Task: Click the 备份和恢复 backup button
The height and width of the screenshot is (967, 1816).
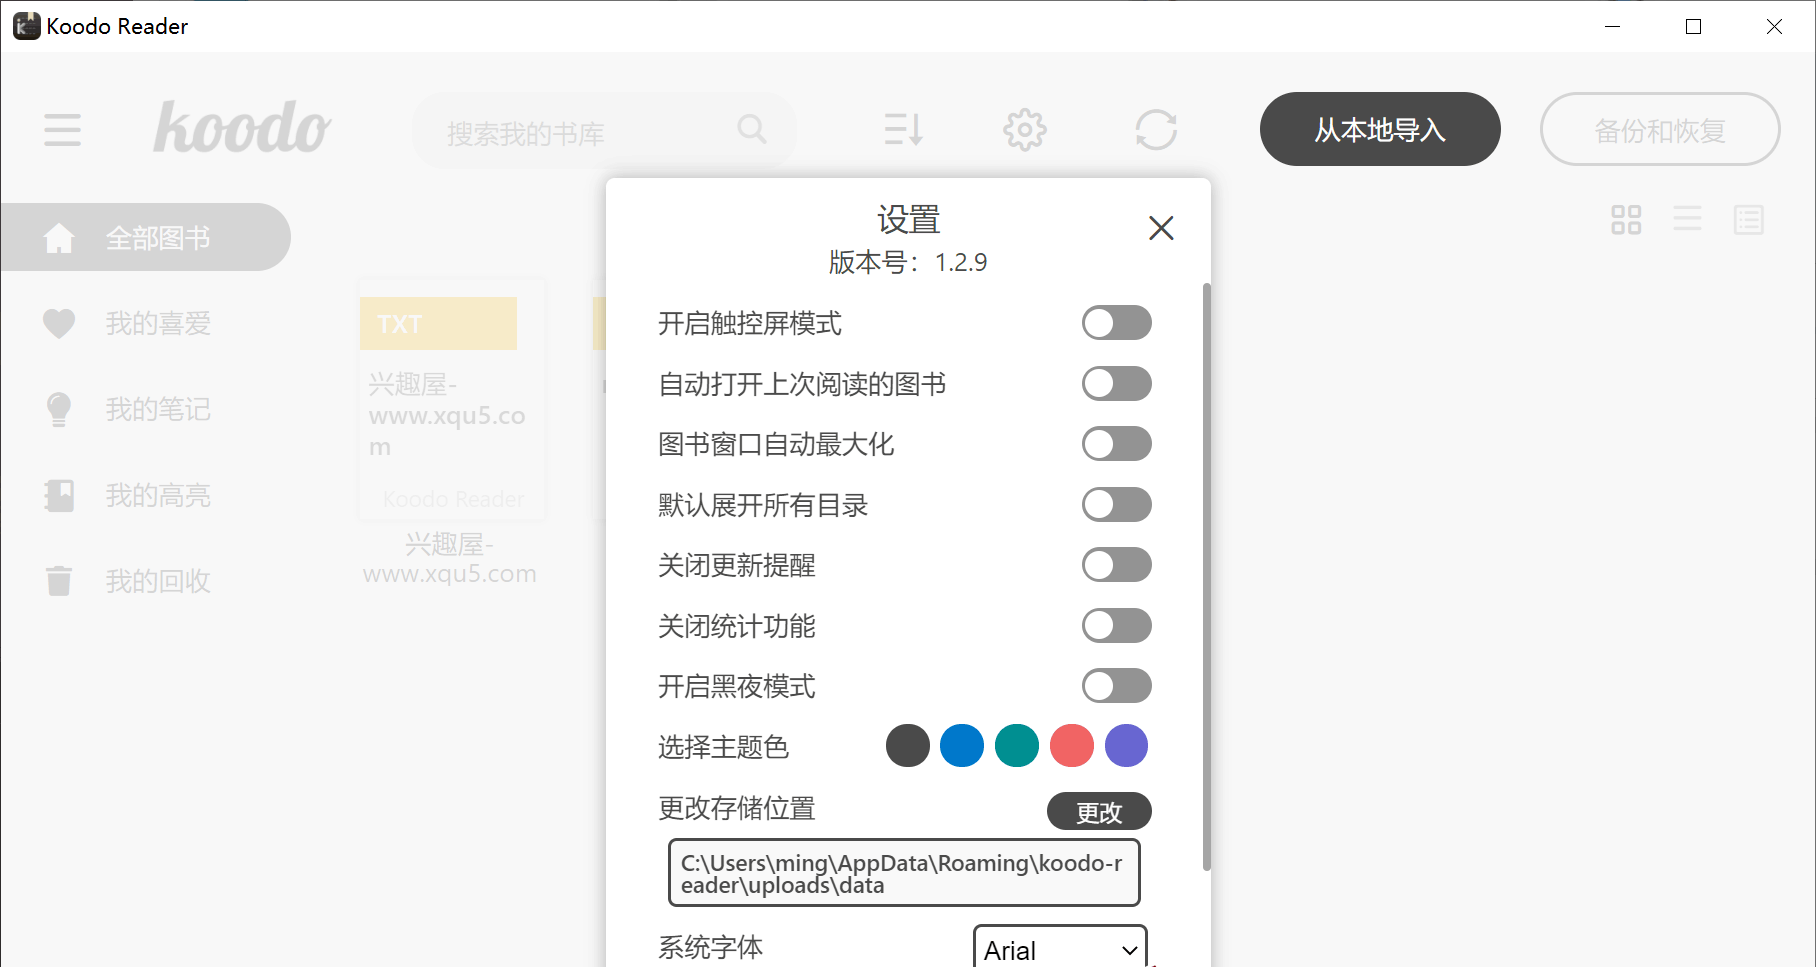Action: [x=1659, y=129]
